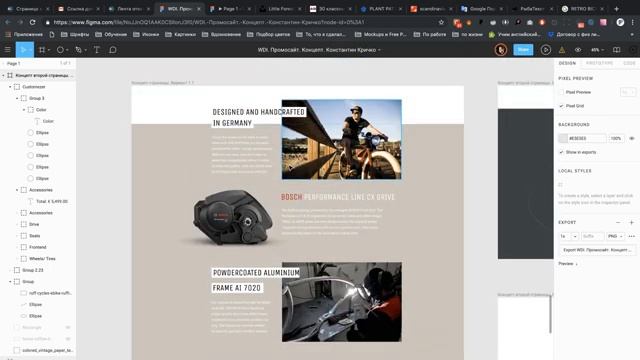Open a new browser tab
Screen dimensions: 640x360
point(616,9)
